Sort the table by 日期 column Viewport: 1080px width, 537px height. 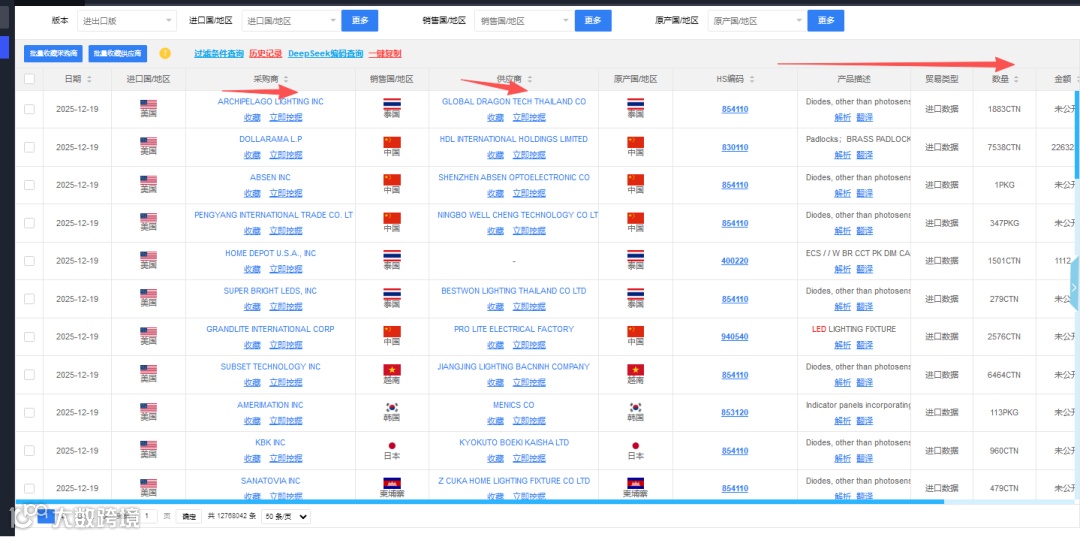pos(89,79)
